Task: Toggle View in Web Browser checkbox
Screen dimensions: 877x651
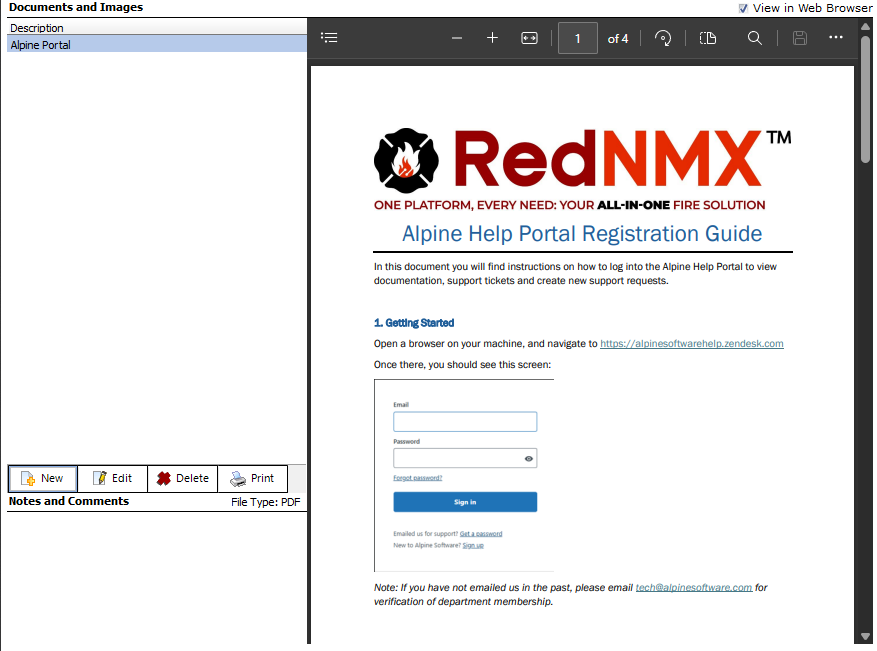Action: 743,8
